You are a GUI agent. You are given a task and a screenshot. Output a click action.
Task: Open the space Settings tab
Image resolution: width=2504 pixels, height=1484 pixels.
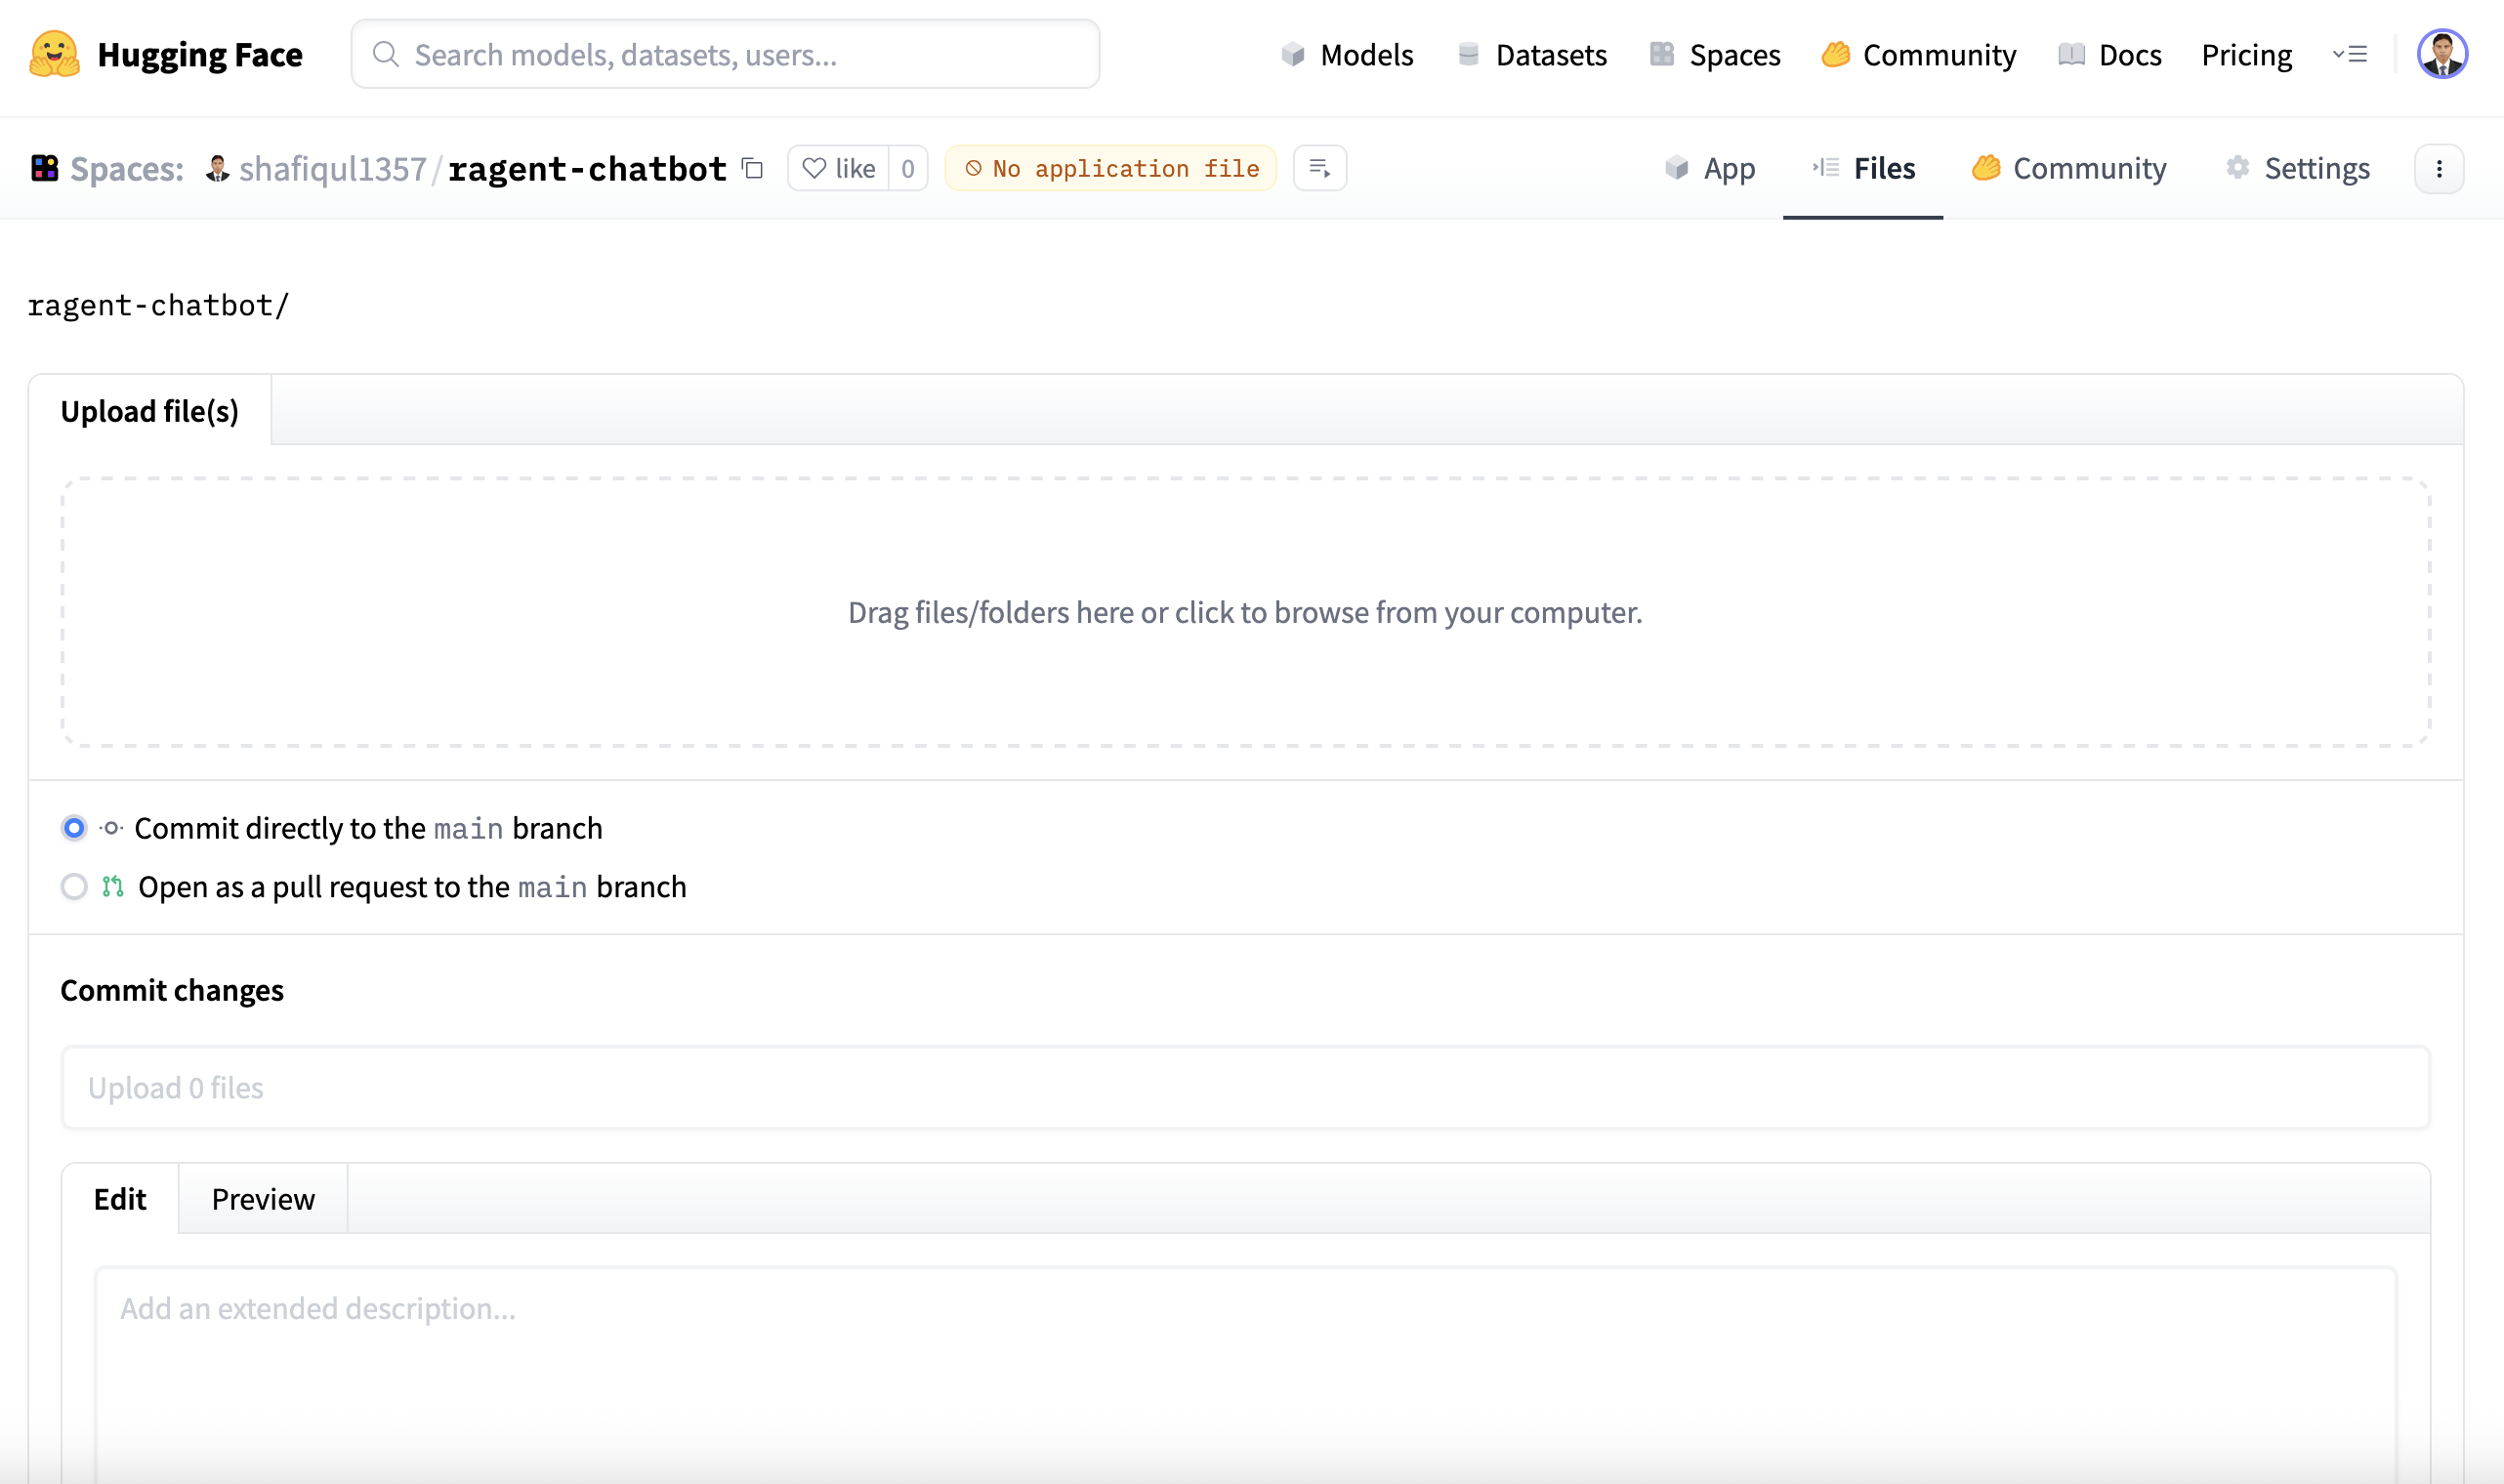pos(2297,168)
